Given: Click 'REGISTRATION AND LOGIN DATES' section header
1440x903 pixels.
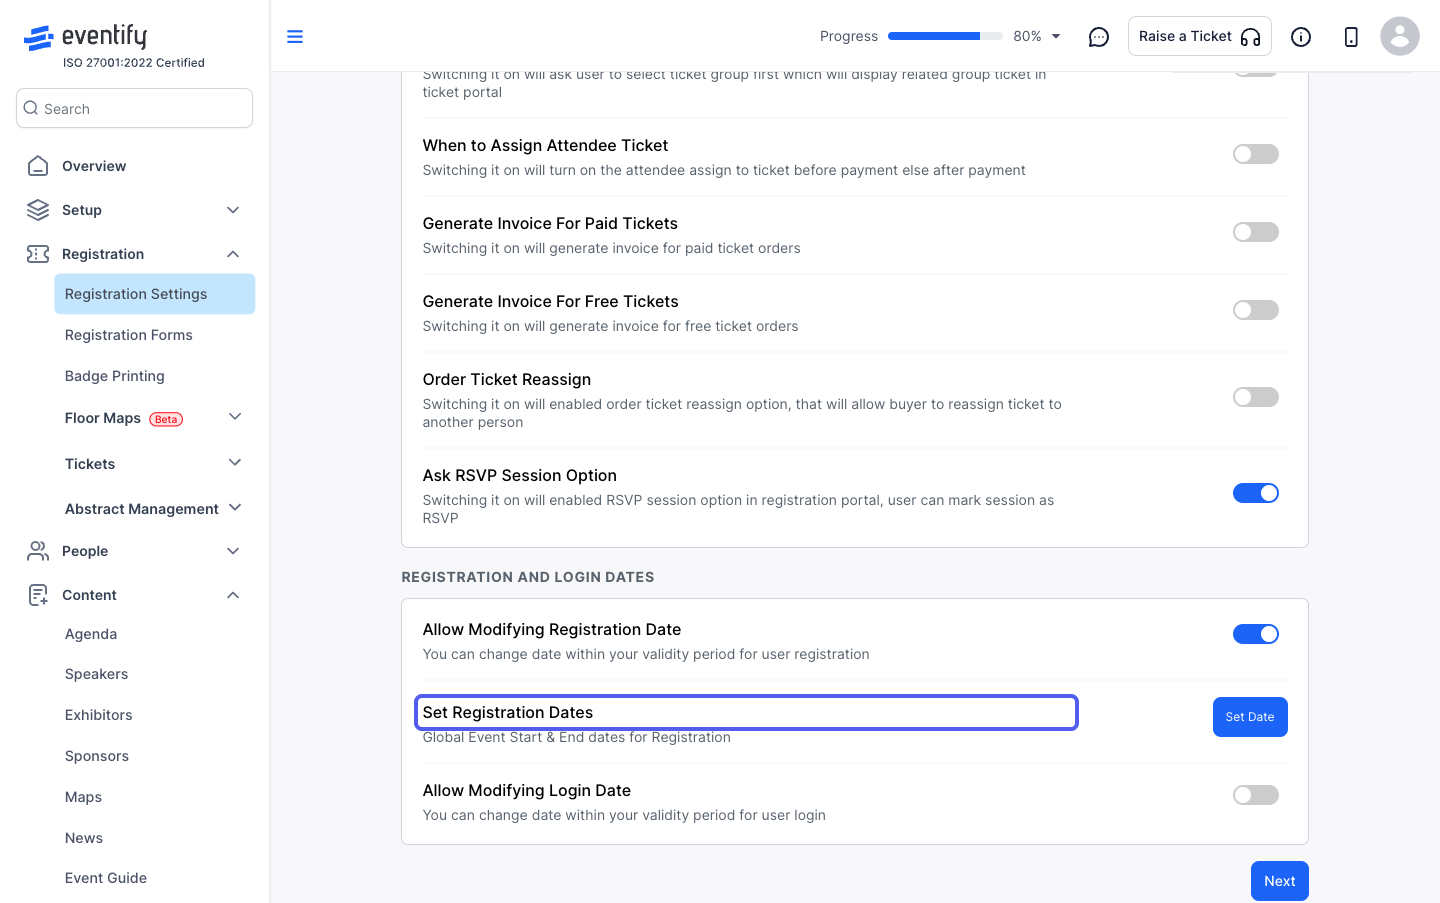Looking at the screenshot, I should click(x=528, y=577).
